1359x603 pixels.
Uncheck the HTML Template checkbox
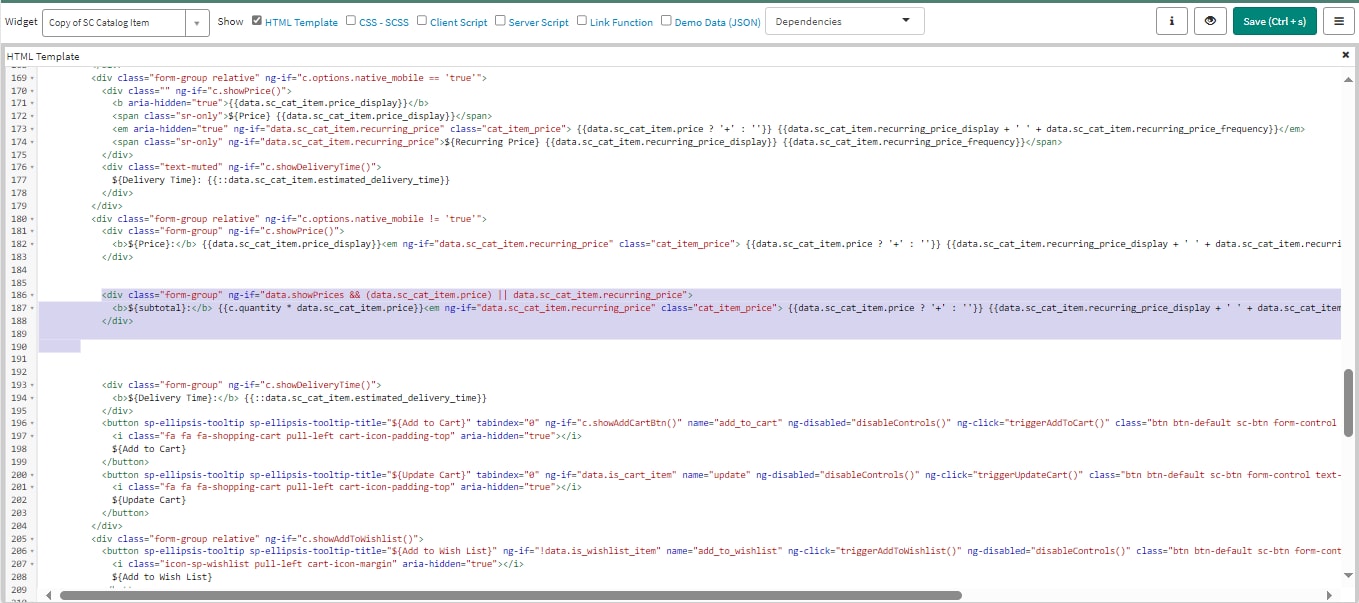pyautogui.click(x=257, y=20)
